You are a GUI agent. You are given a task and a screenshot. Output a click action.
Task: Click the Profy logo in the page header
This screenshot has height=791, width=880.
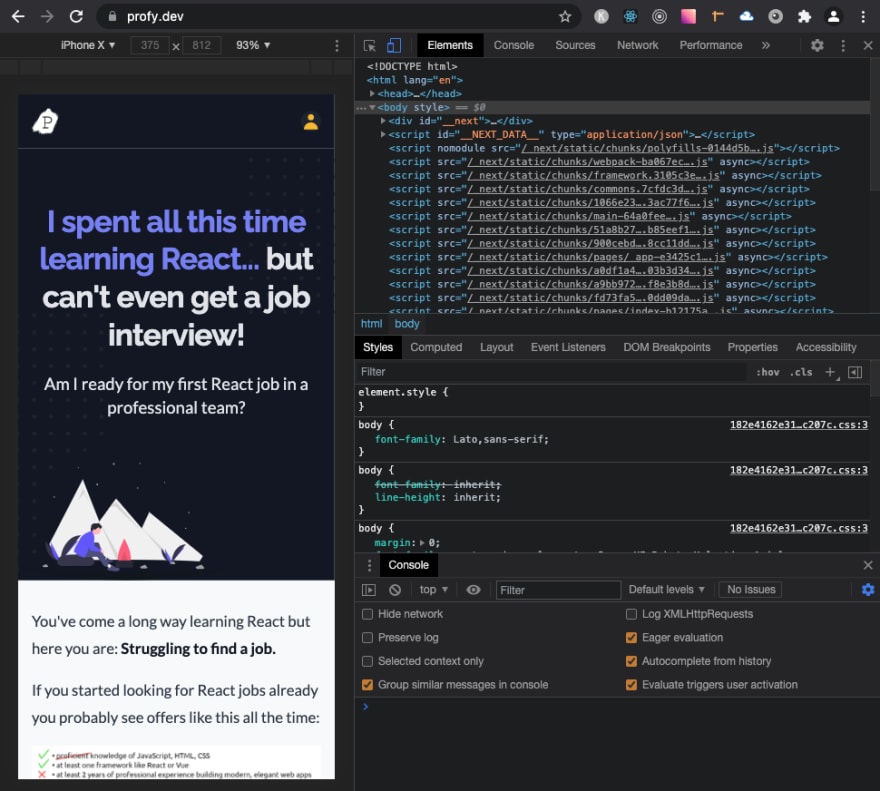(x=45, y=121)
